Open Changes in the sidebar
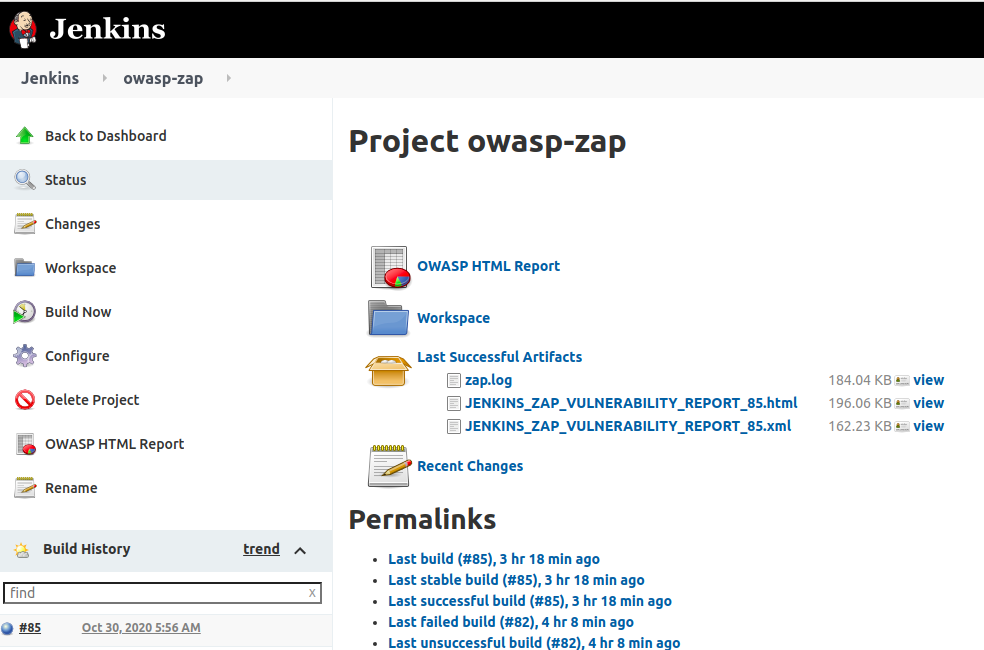 tap(73, 224)
